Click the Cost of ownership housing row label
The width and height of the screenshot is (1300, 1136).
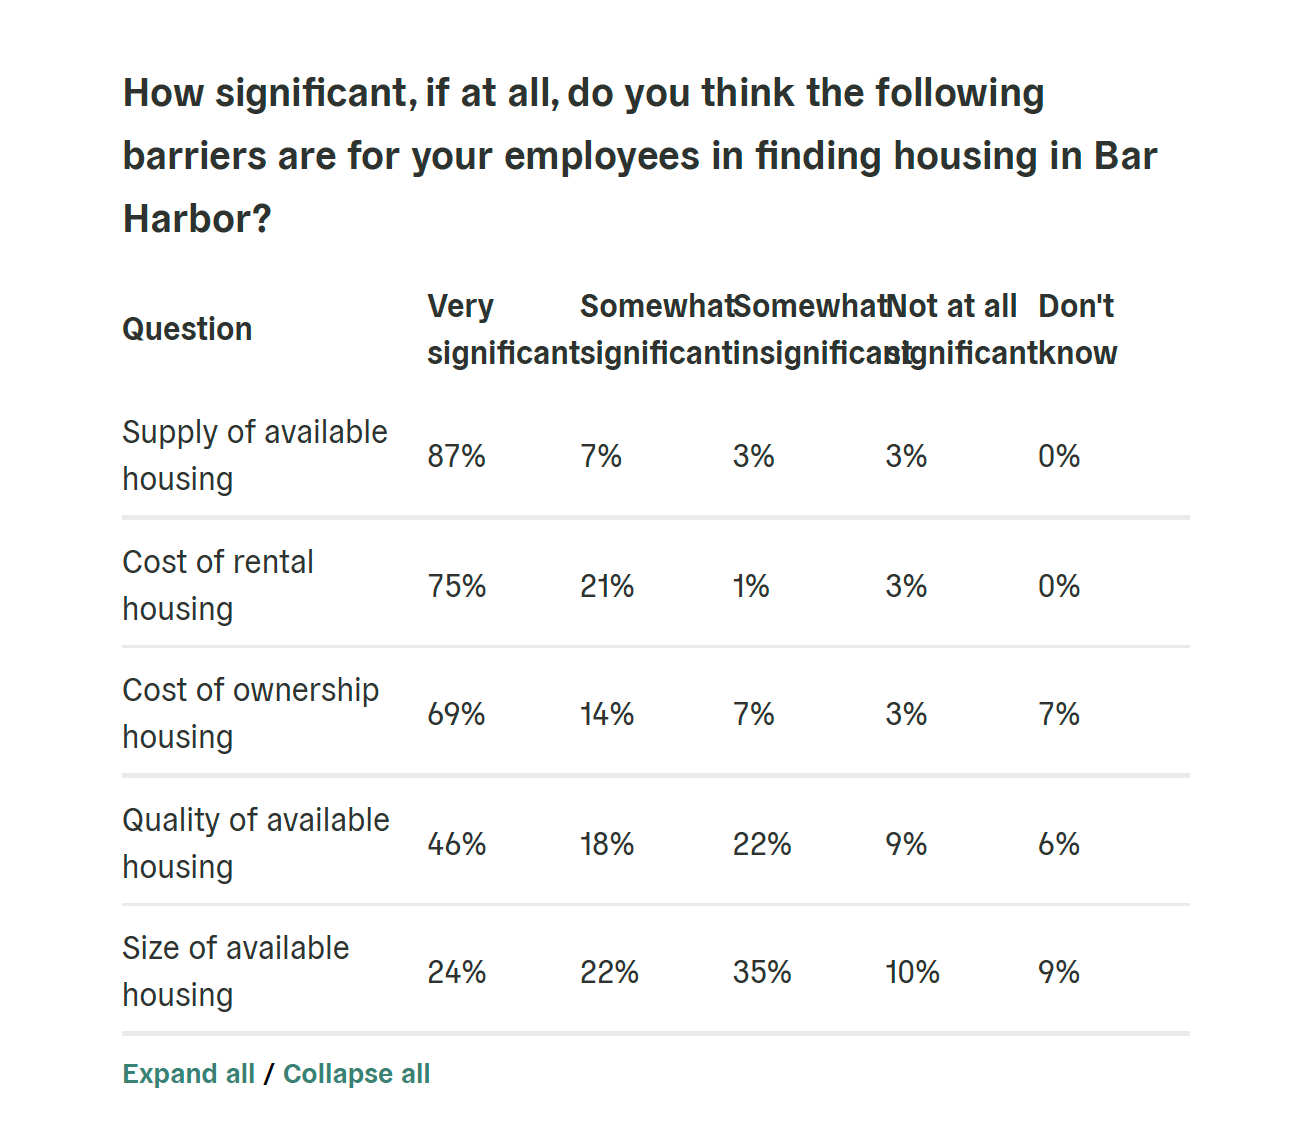click(x=251, y=713)
